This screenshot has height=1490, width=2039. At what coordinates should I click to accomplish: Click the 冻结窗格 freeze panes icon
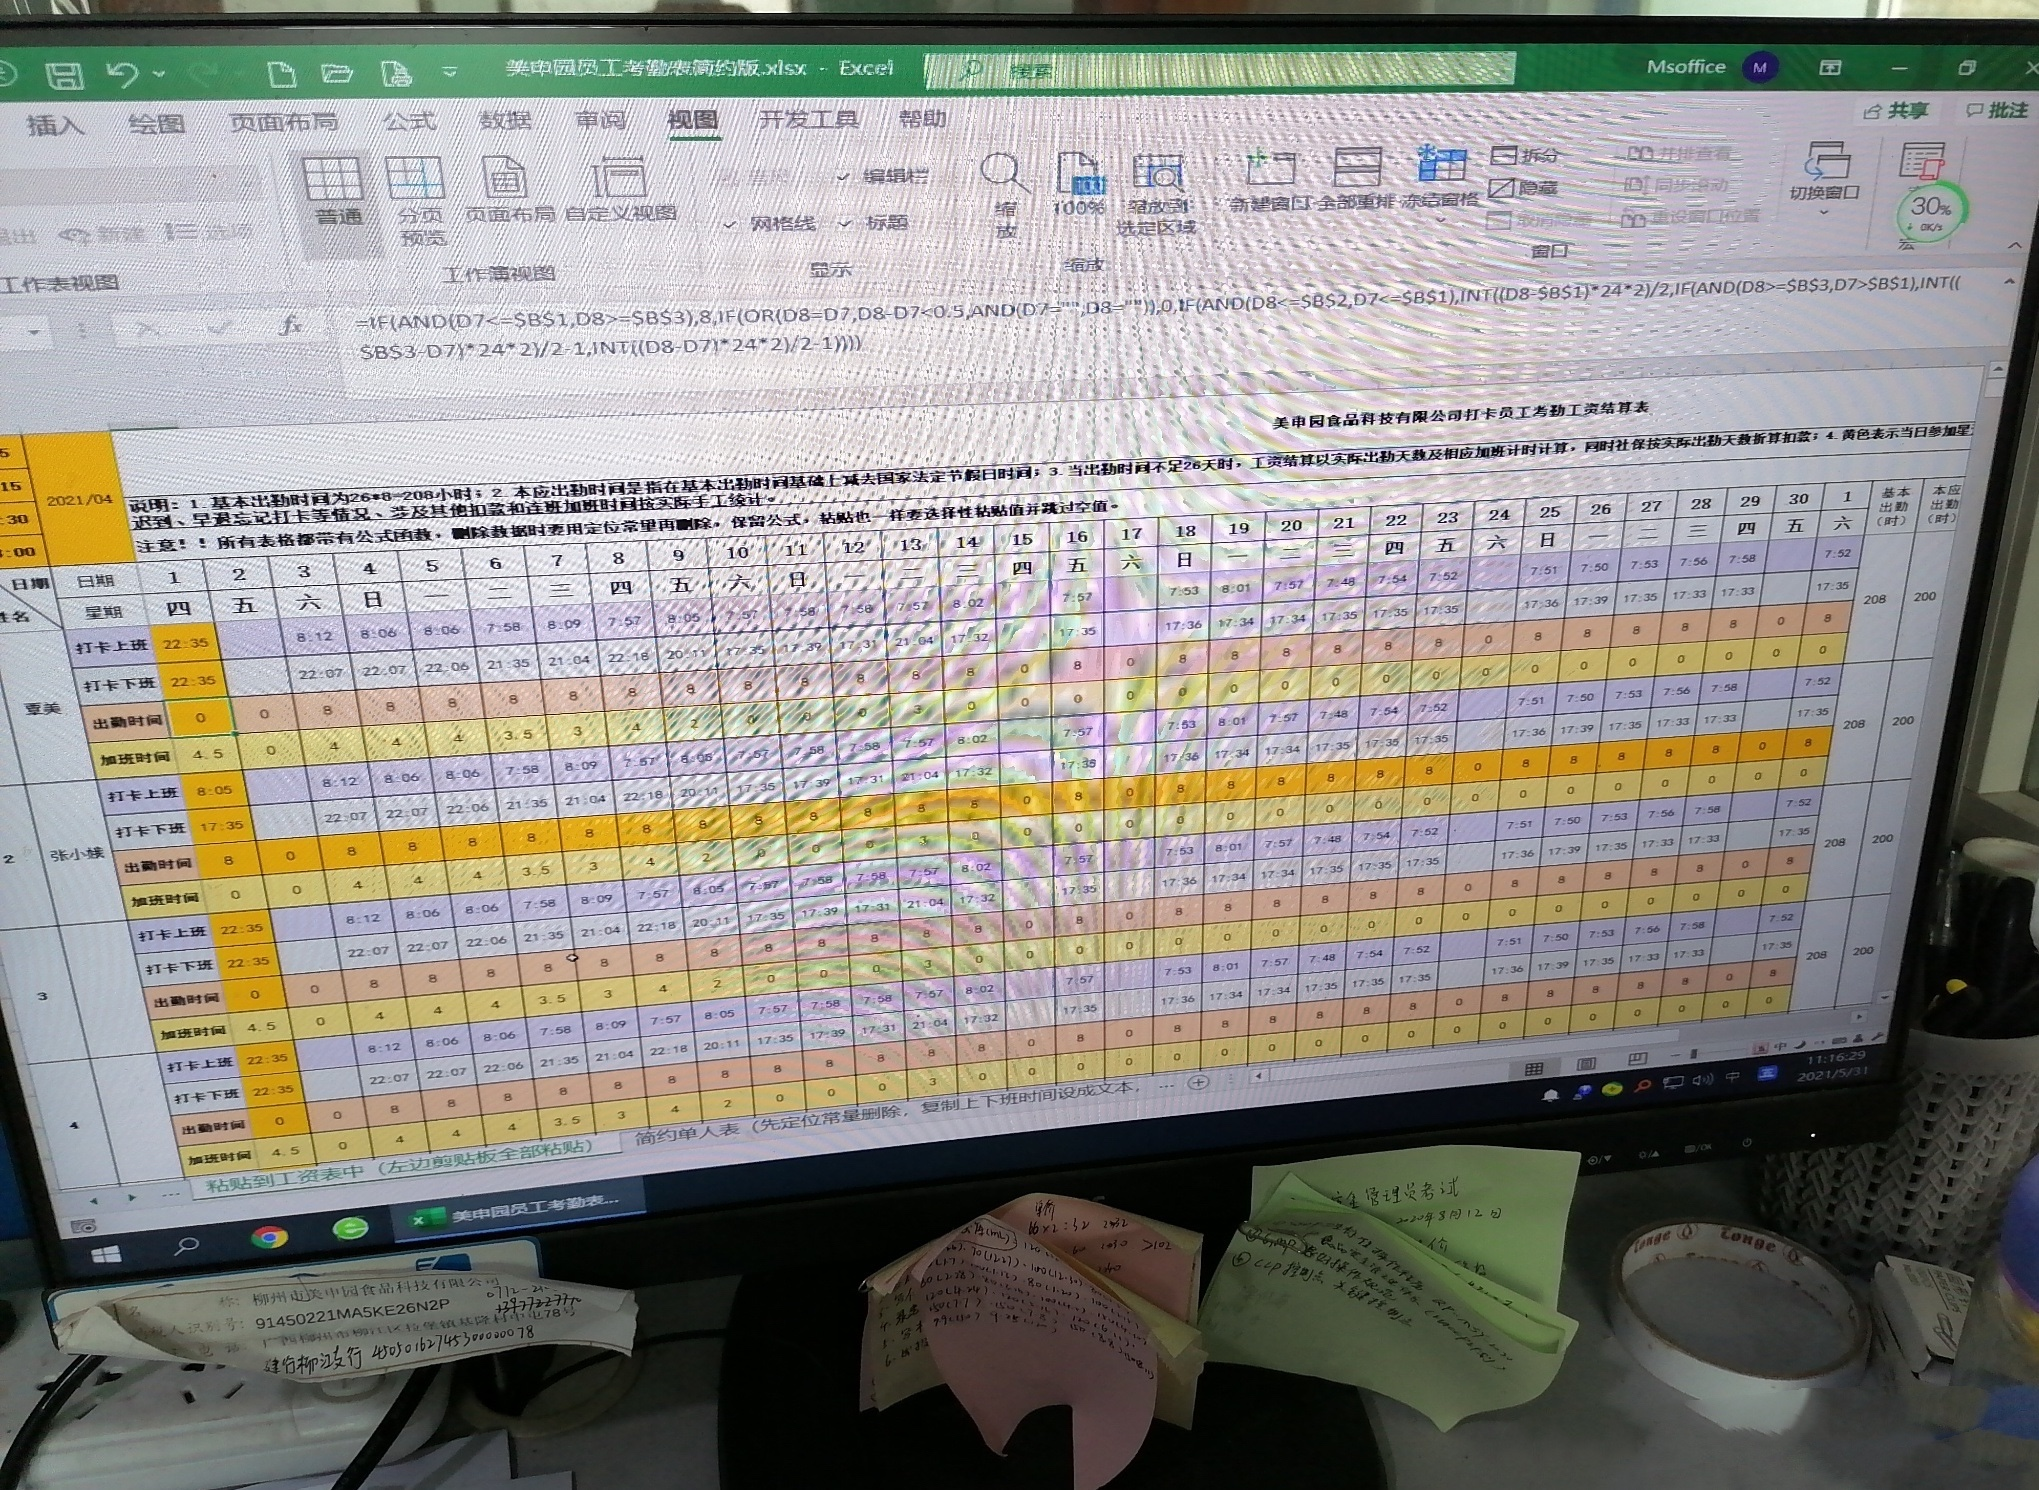(x=1440, y=164)
